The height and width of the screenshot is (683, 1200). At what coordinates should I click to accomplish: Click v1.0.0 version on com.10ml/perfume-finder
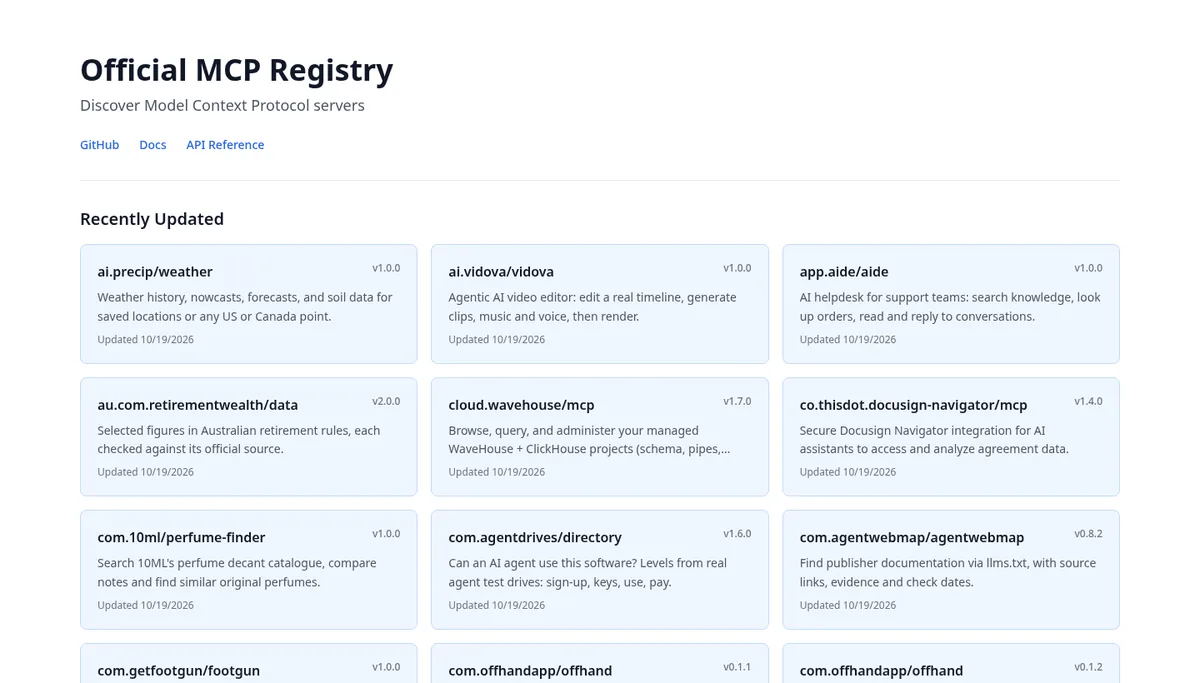[x=386, y=534]
